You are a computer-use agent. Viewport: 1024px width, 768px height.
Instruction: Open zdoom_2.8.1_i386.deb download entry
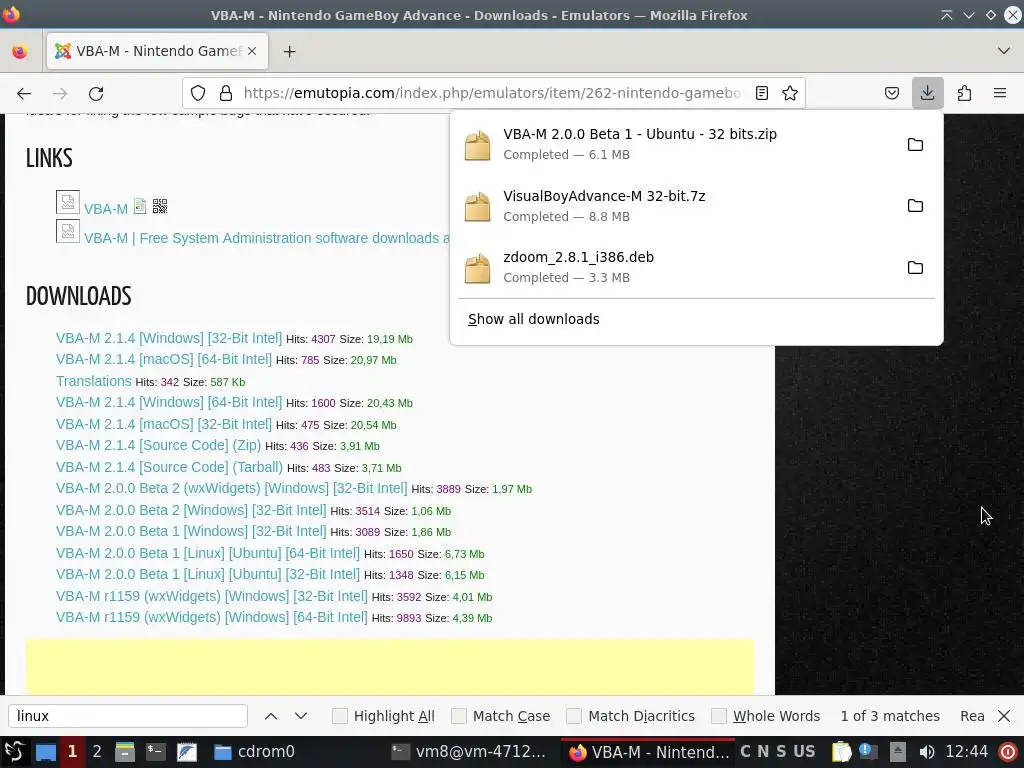tap(676, 267)
